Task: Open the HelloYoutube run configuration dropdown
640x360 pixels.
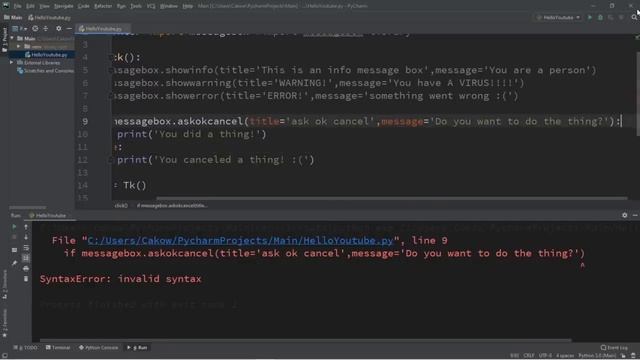Action: (558, 18)
